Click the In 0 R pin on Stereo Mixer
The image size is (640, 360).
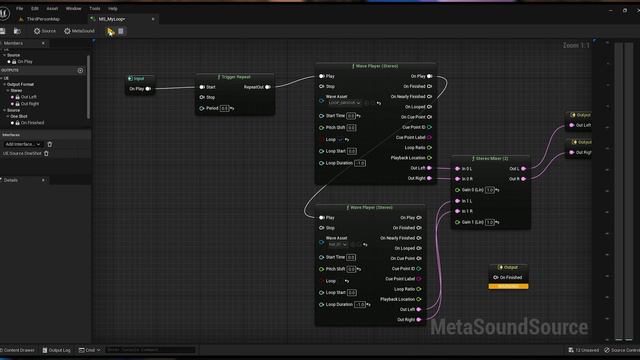(x=457, y=179)
